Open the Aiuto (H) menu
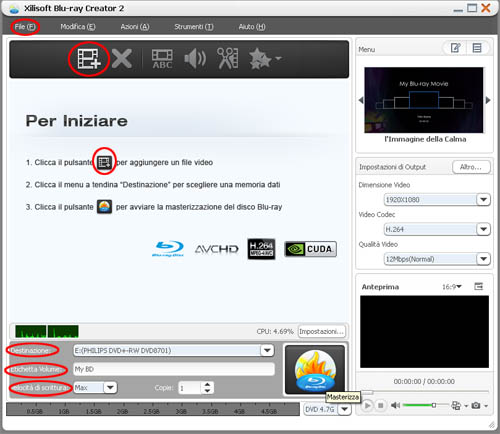The width and height of the screenshot is (500, 434). pos(252,27)
